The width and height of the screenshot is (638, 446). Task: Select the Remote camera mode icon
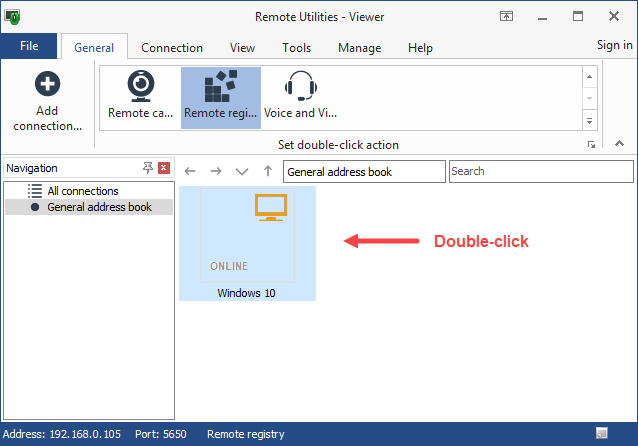[140, 97]
